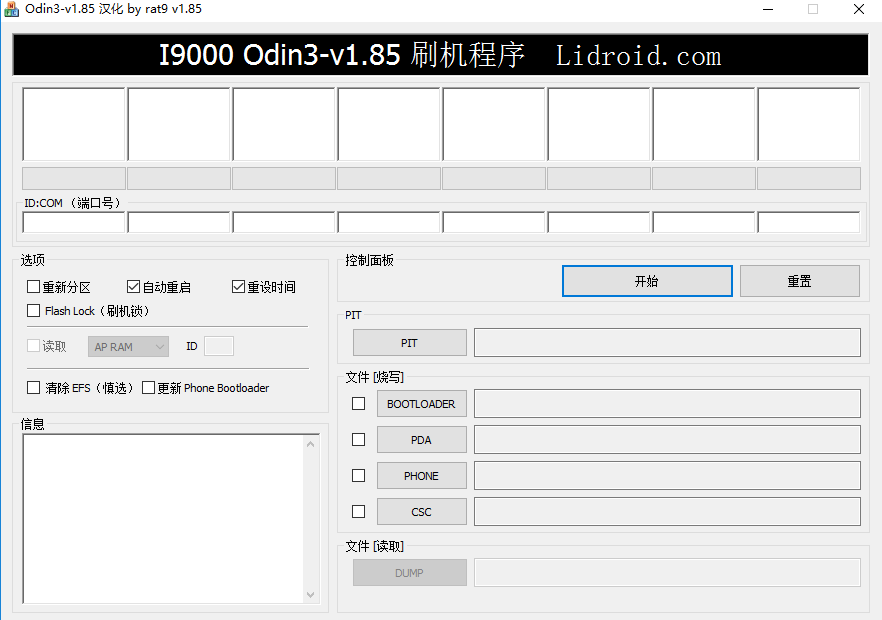Click the BOOTLOADER file button
Screen dimensions: 882x620
[421, 403]
